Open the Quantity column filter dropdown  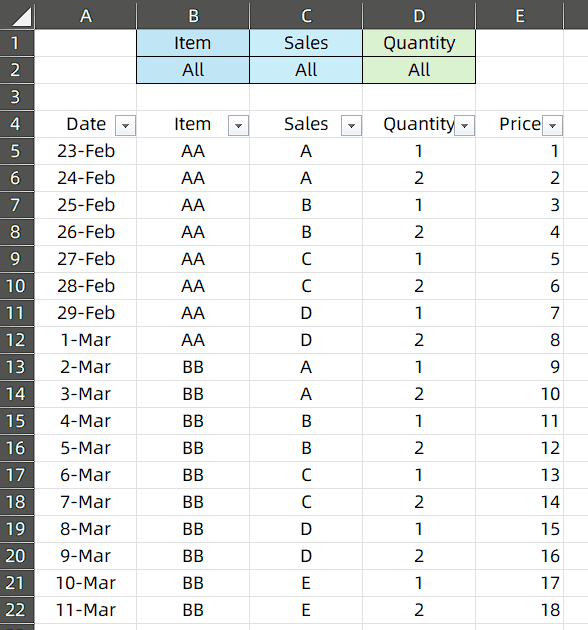tap(464, 125)
